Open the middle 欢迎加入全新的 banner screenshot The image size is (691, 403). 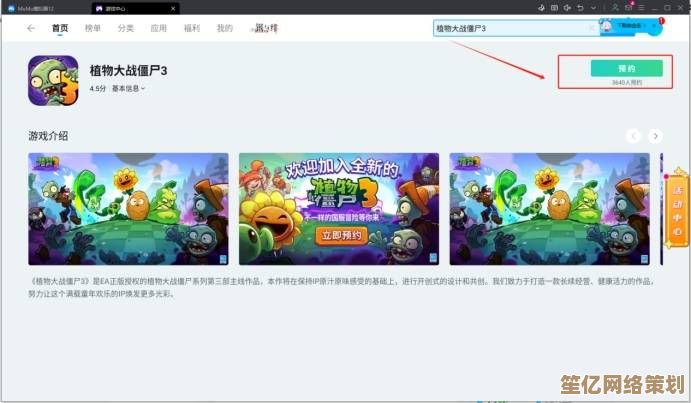pos(339,209)
